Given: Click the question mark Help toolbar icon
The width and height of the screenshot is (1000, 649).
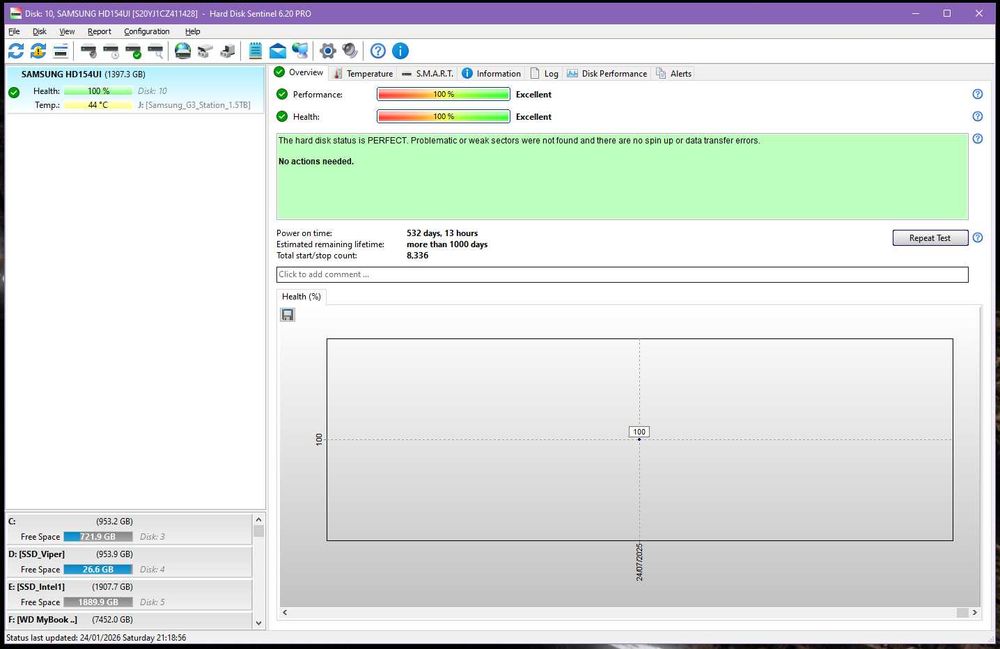Looking at the screenshot, I should tap(378, 51).
